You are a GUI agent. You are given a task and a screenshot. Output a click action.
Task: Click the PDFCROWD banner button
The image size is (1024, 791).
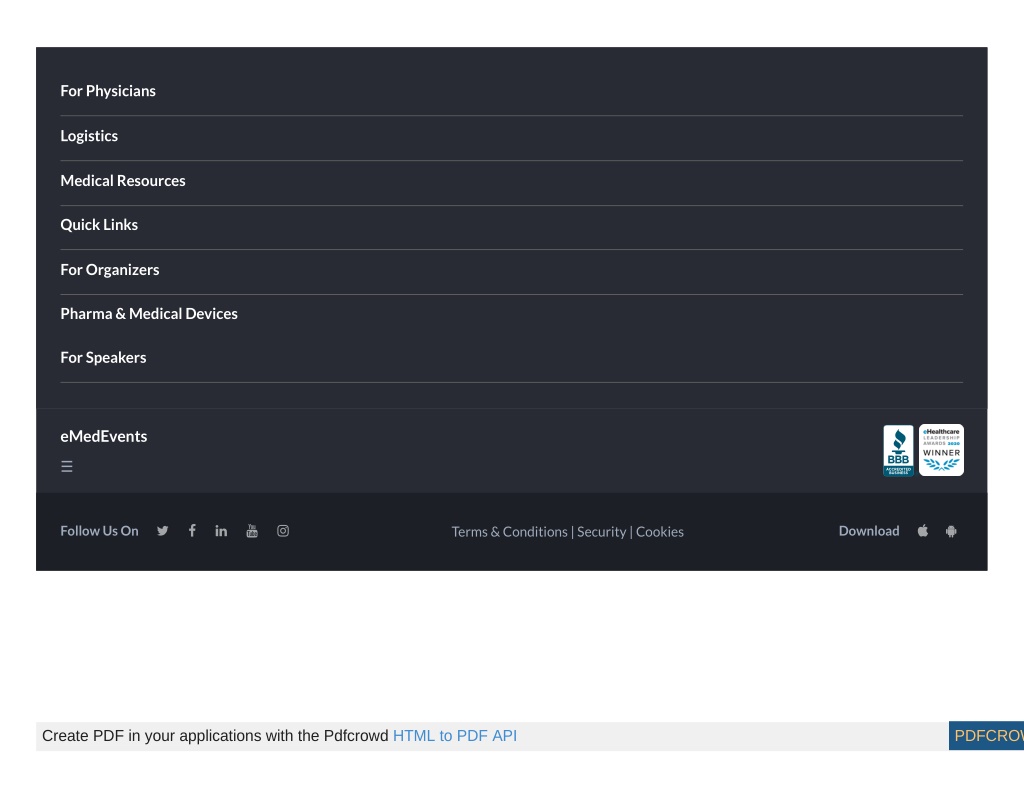pos(986,736)
